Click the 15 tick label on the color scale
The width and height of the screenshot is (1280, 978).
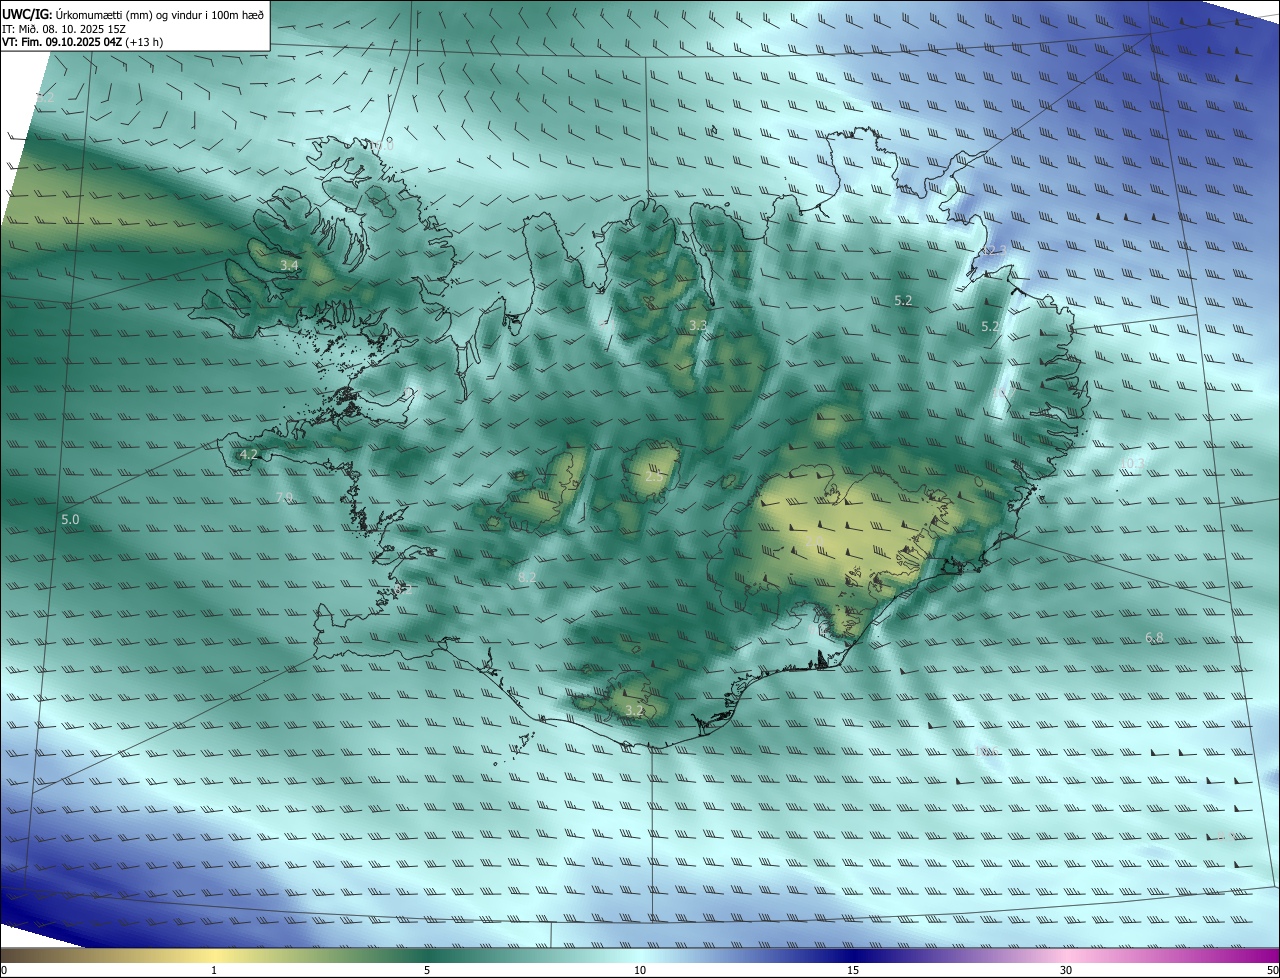pos(853,970)
